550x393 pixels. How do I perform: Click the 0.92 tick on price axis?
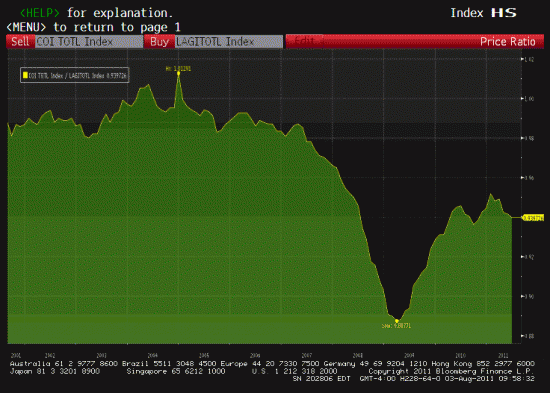[x=529, y=257]
